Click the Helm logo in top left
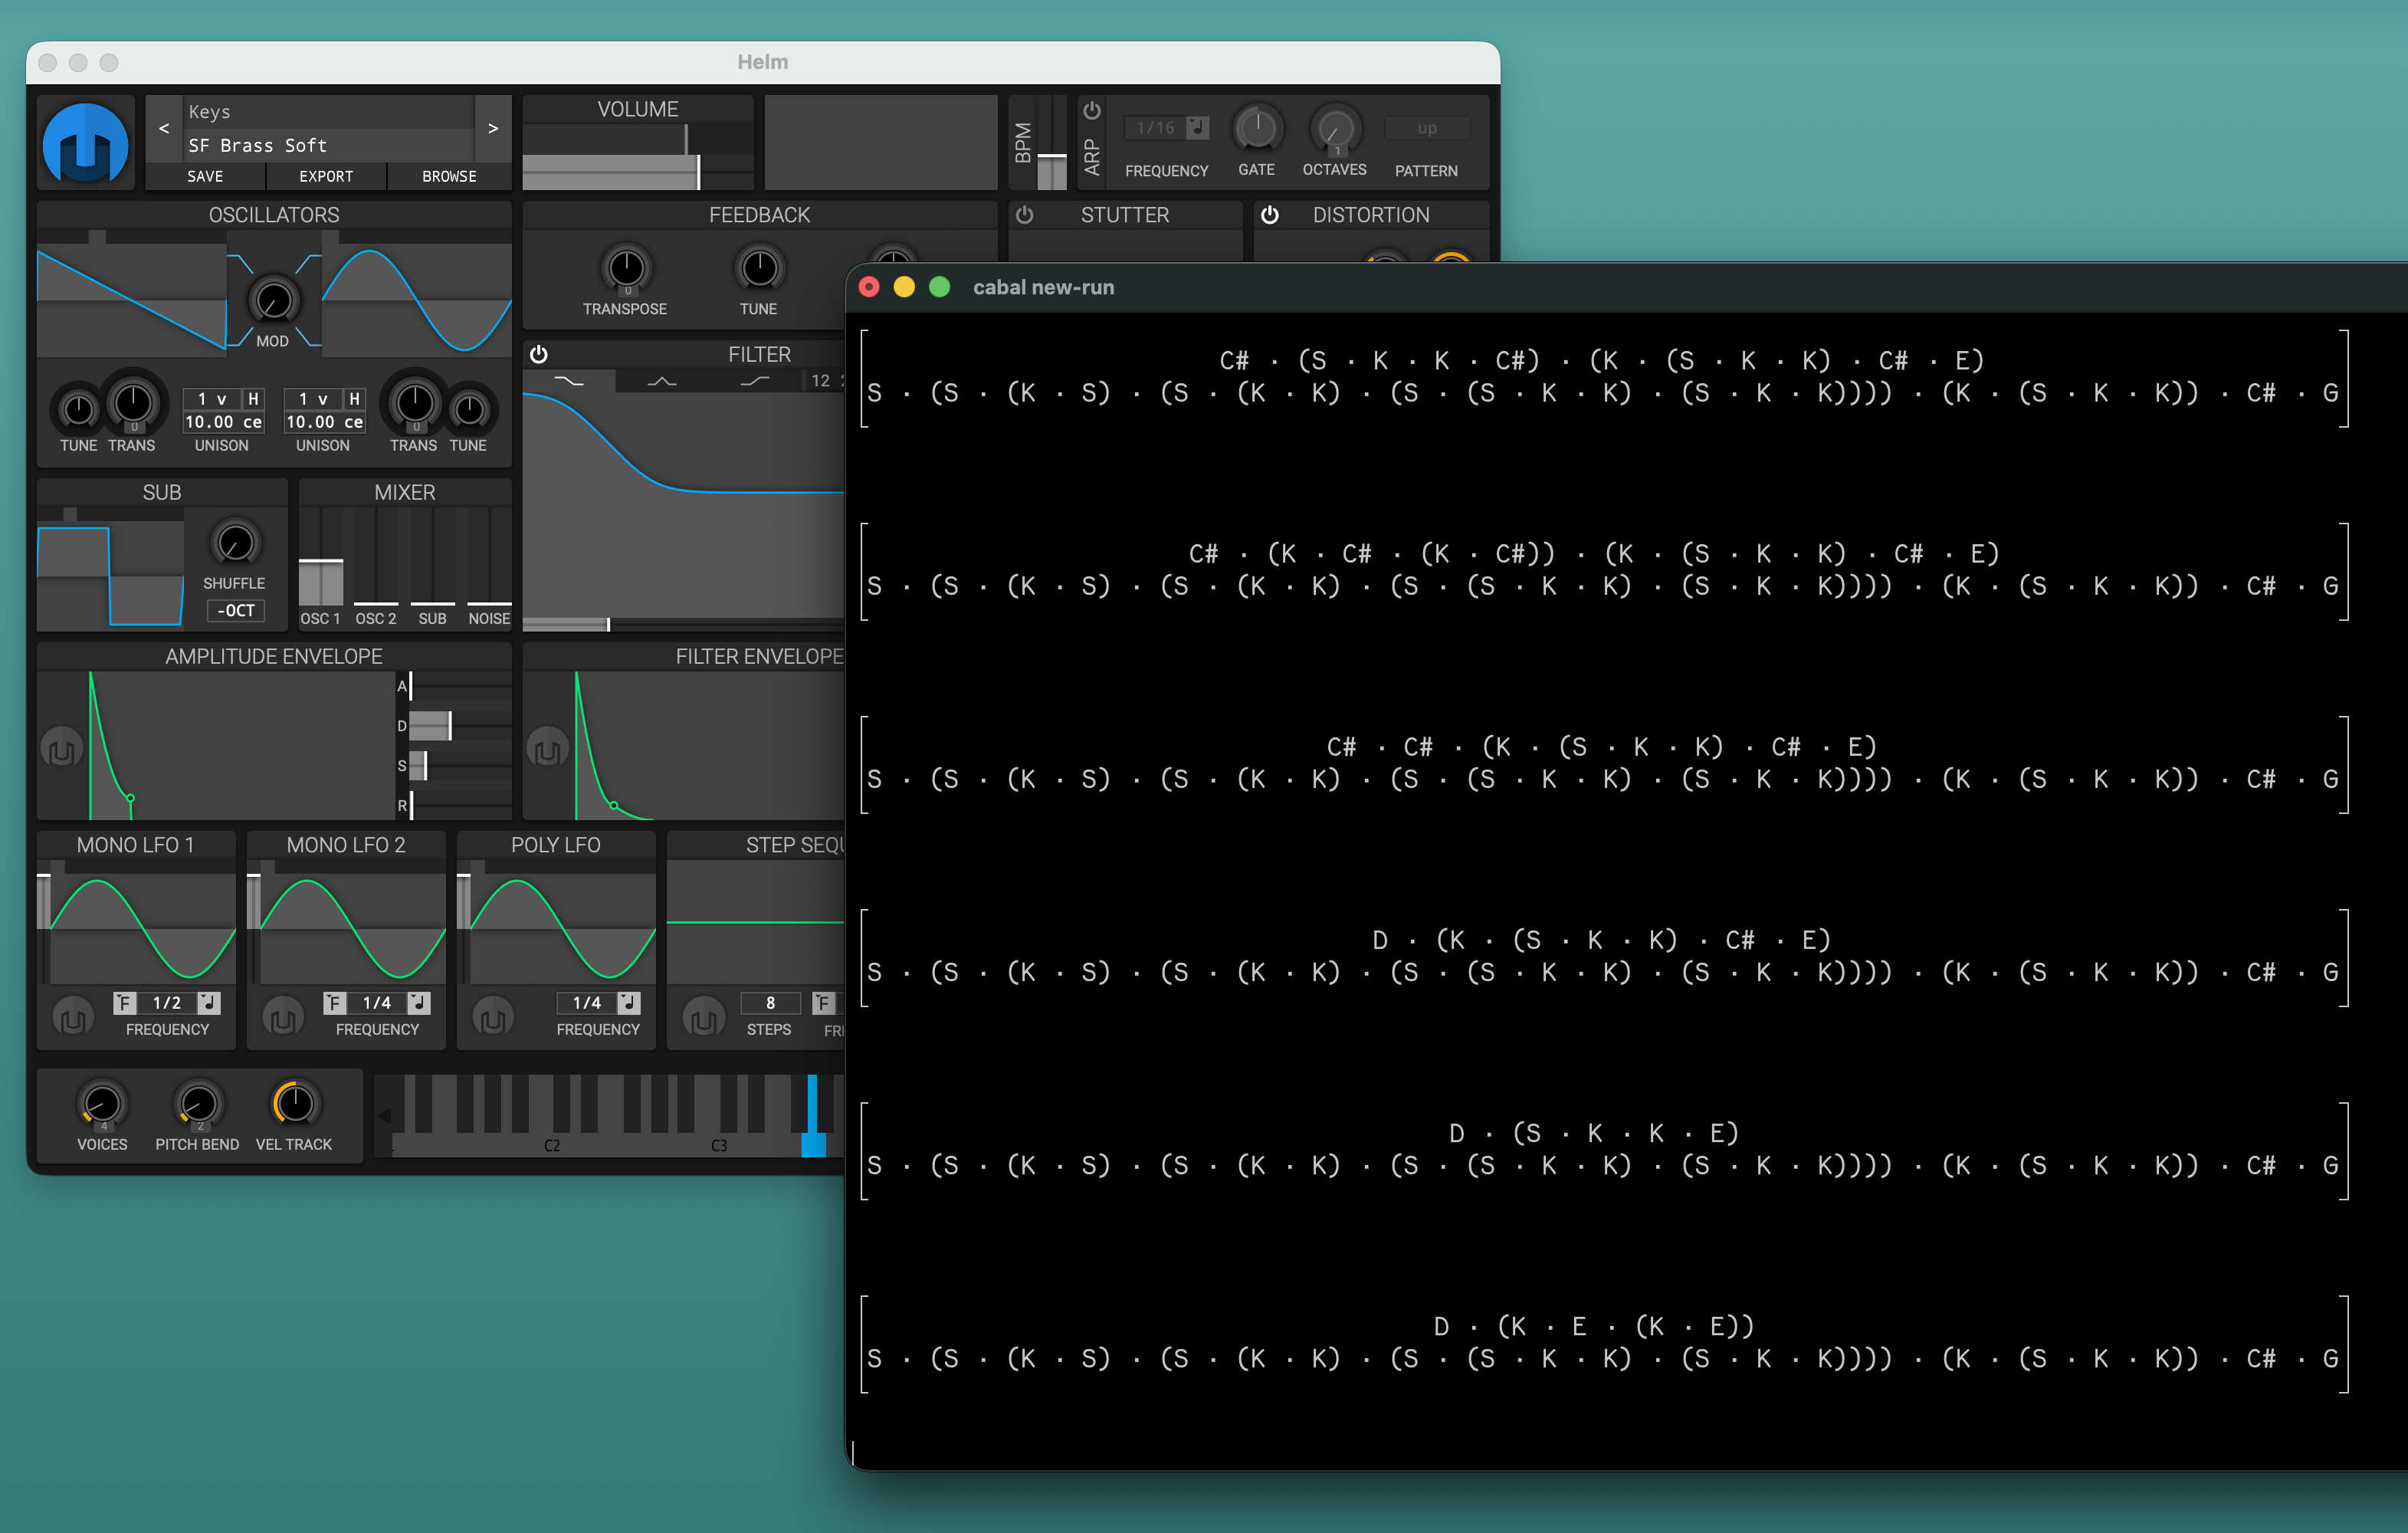This screenshot has width=2408, height=1533. click(85, 143)
